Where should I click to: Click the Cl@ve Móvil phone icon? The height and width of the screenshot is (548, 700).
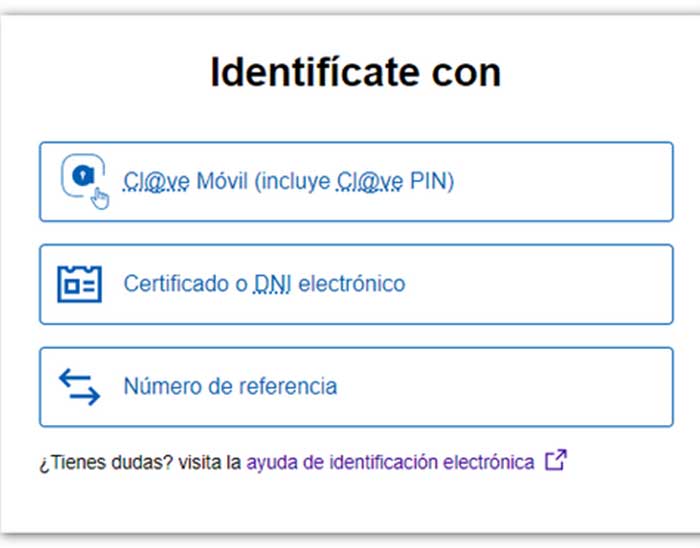(x=84, y=180)
